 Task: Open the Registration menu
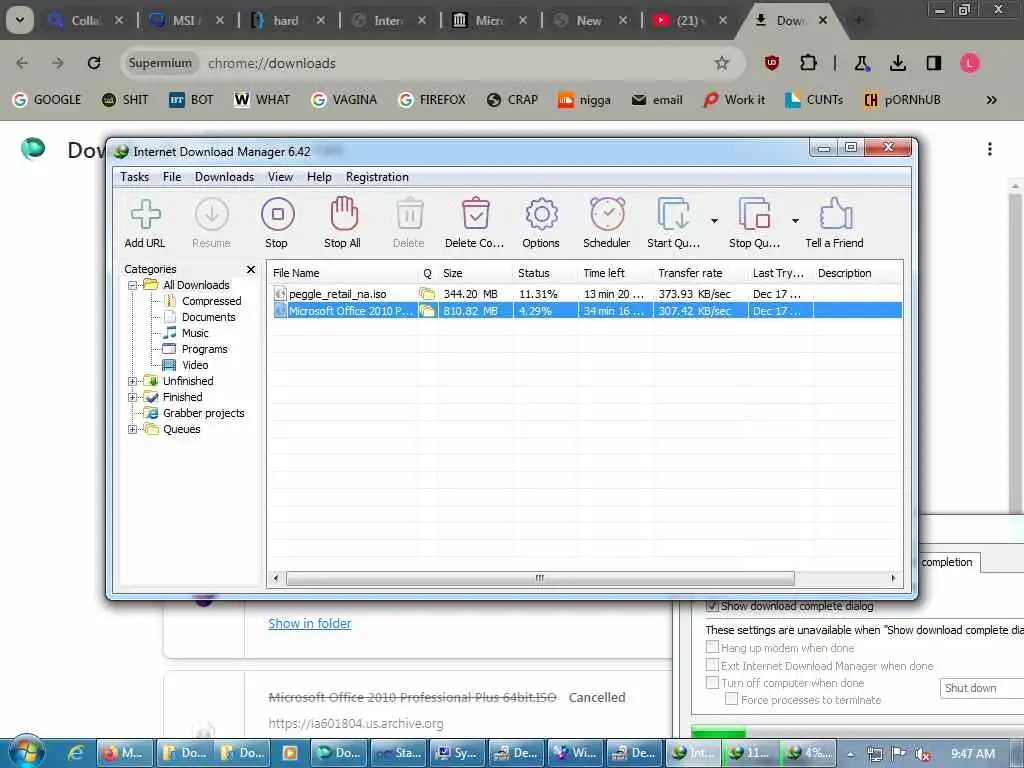(x=377, y=177)
